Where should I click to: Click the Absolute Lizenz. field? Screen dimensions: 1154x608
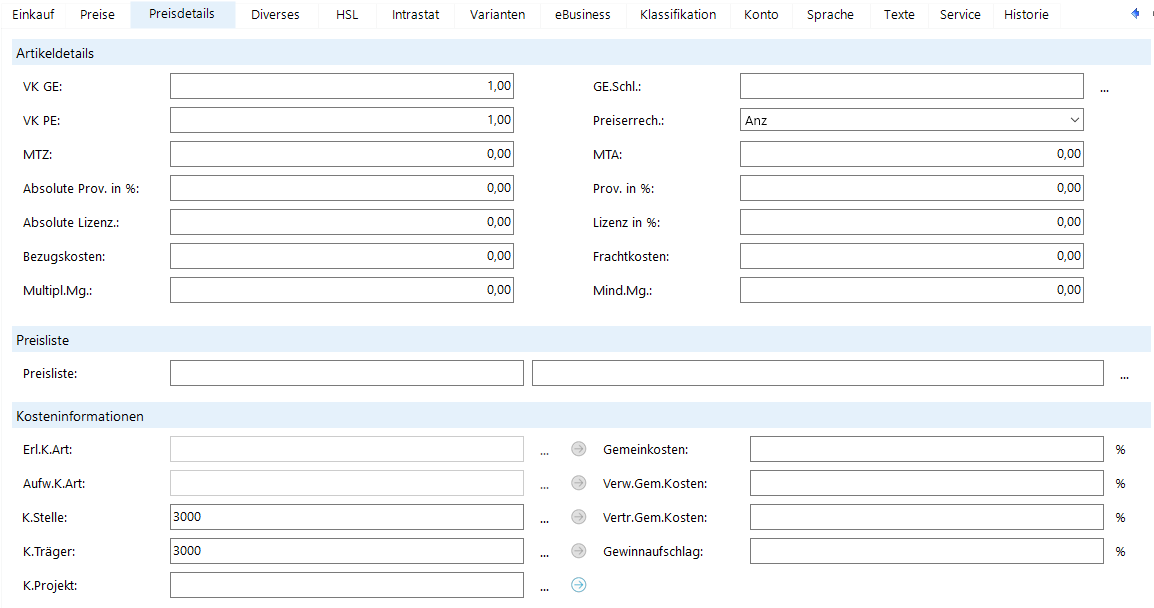[x=341, y=222]
